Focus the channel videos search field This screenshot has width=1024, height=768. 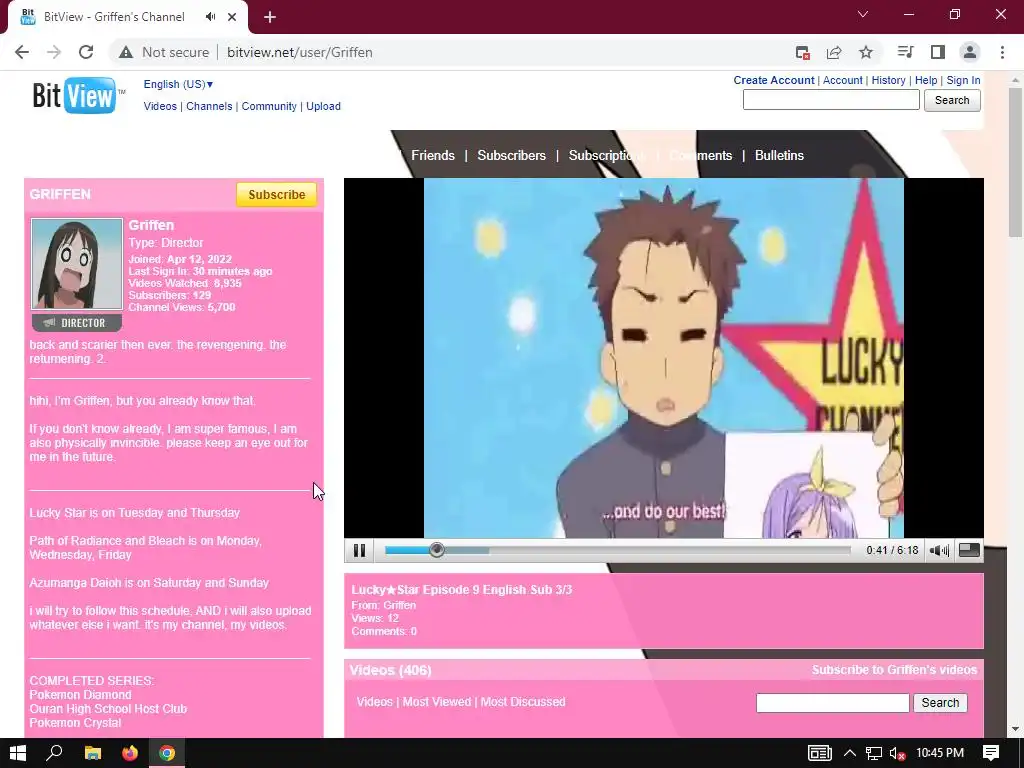832,703
